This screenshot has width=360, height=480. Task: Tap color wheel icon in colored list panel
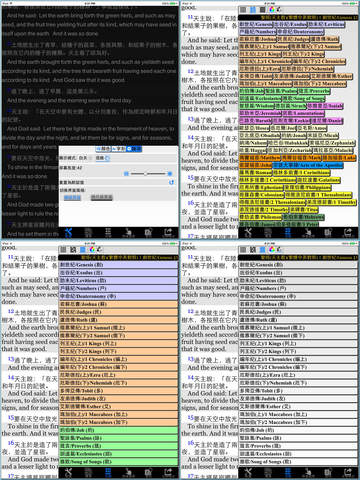pos(92,250)
